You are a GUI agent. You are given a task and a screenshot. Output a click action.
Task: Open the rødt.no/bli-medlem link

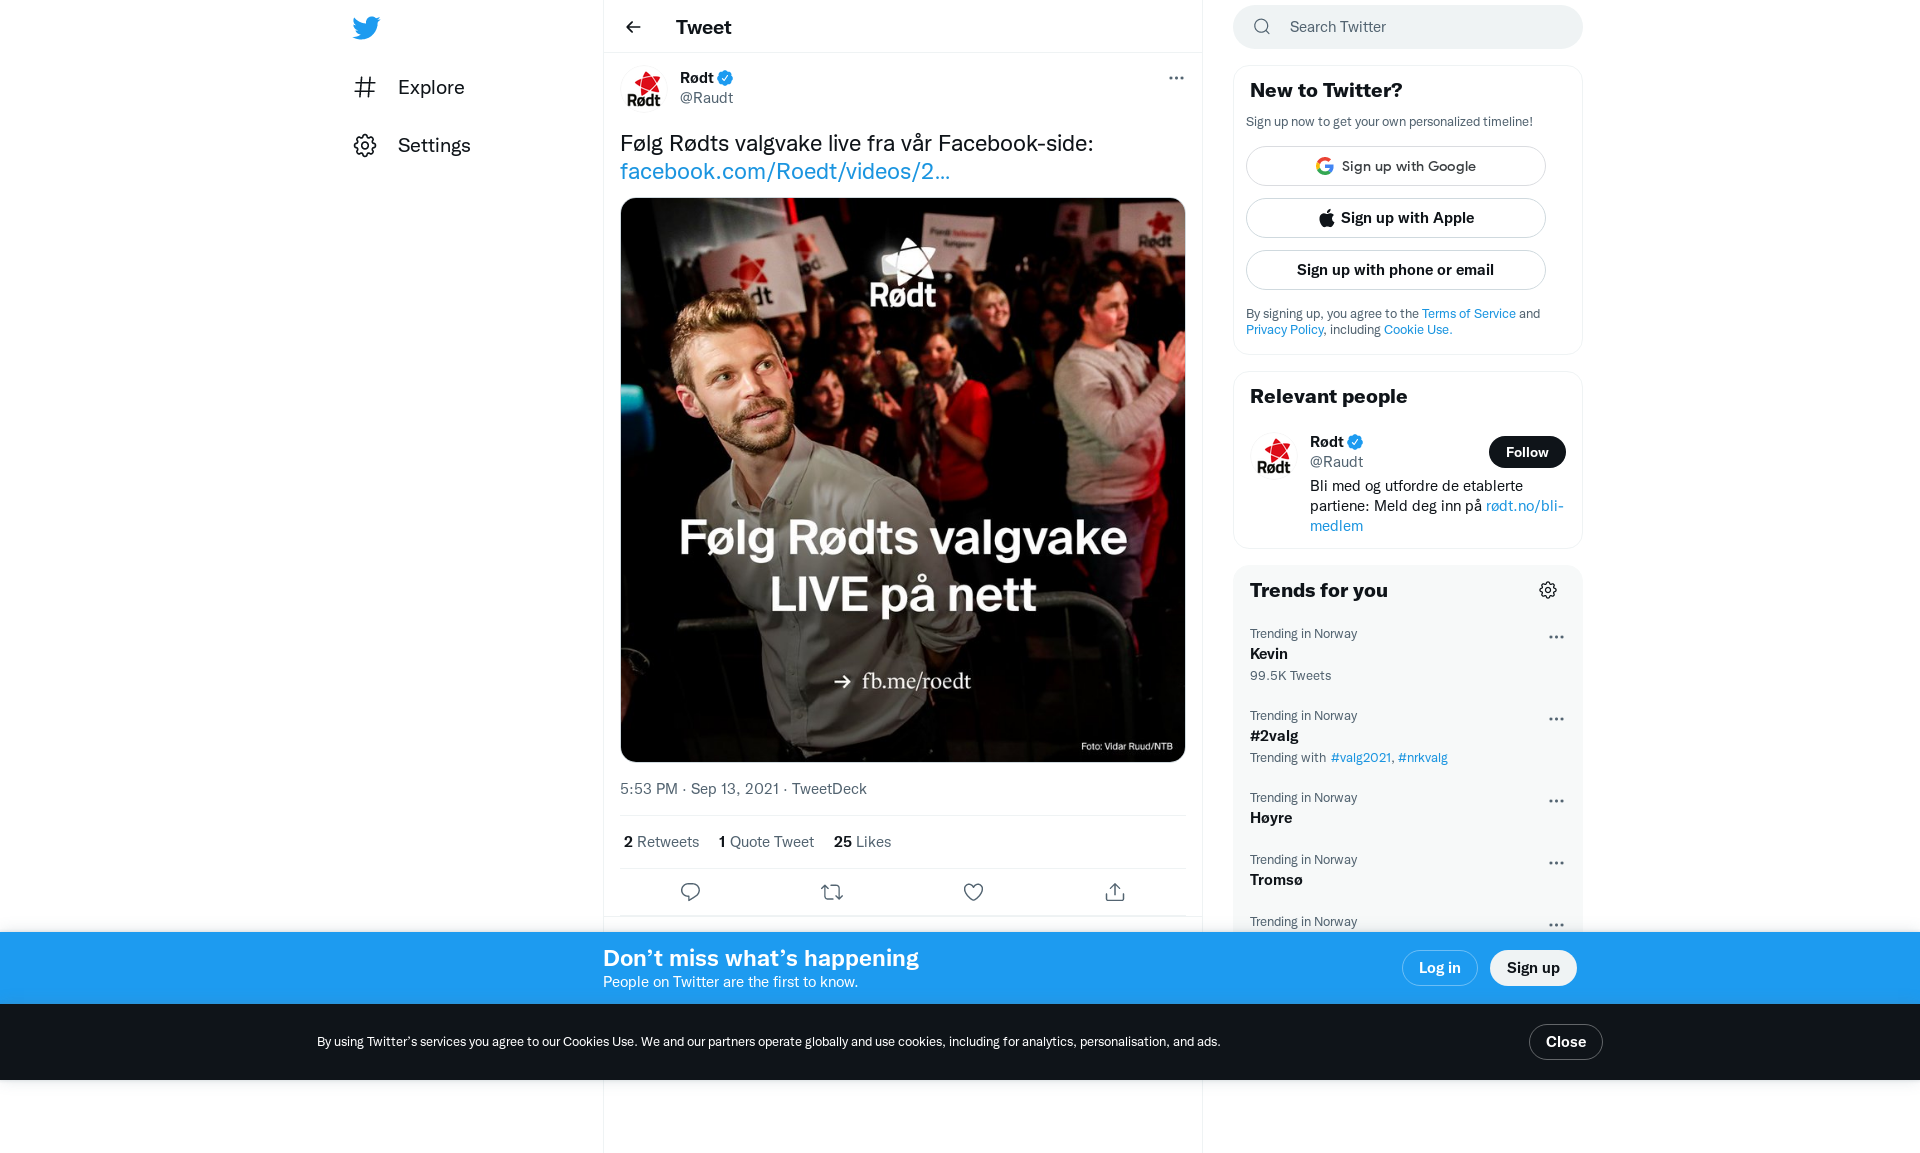[1436, 516]
